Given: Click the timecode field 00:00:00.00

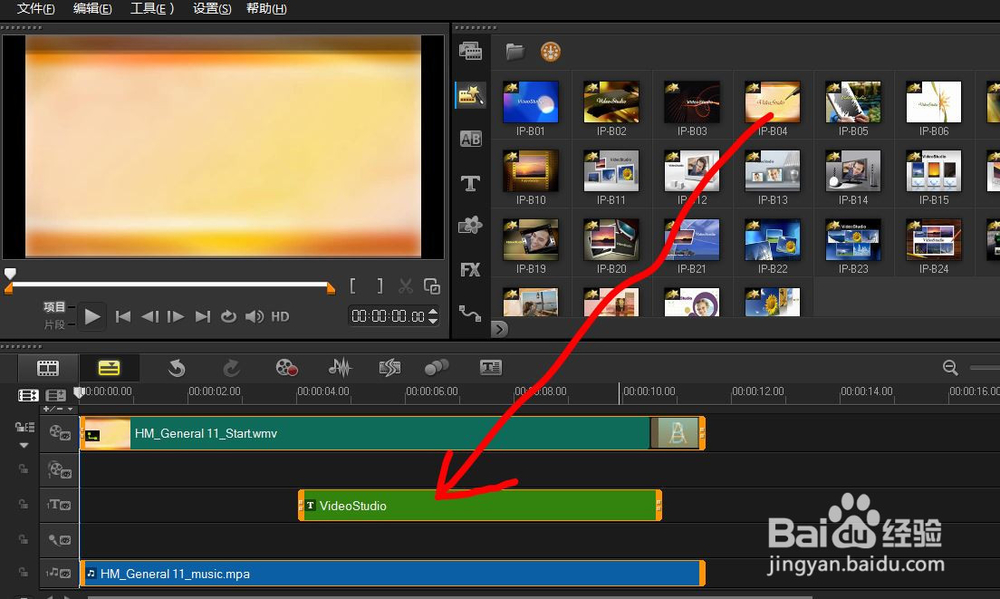Looking at the screenshot, I should click(x=388, y=316).
